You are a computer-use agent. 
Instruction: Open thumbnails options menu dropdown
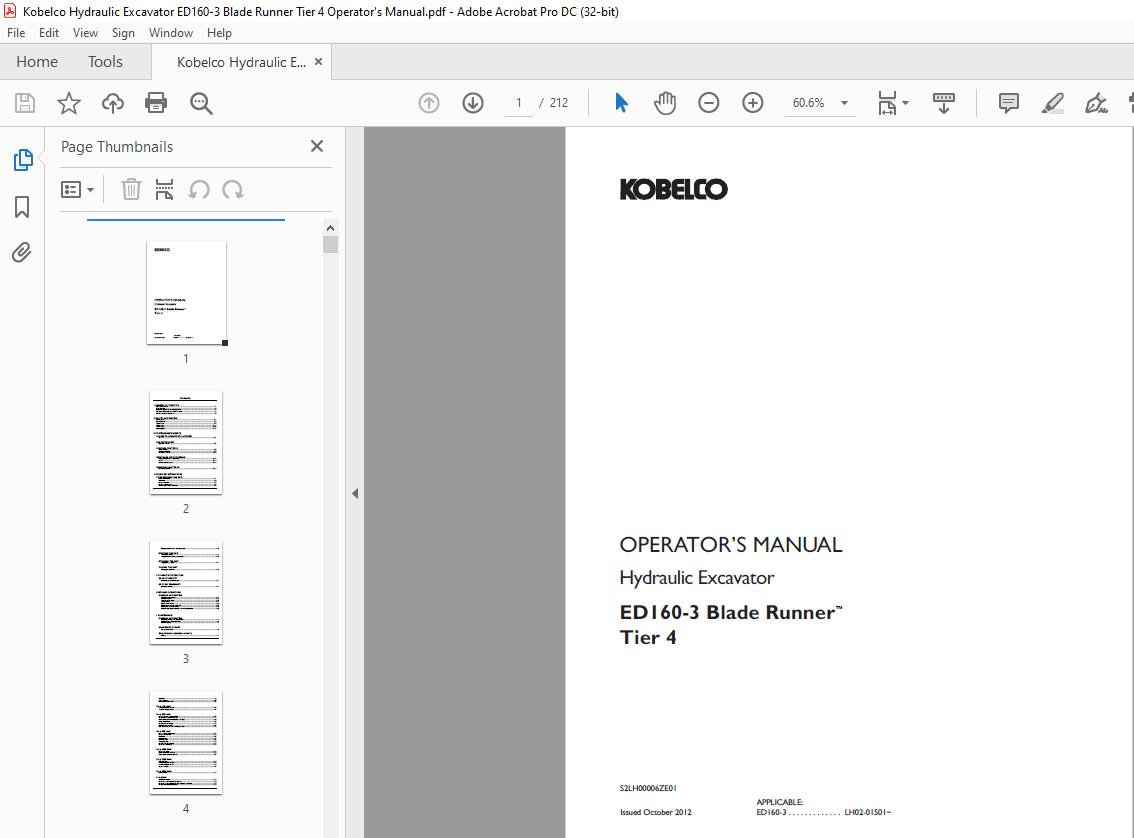pos(77,189)
